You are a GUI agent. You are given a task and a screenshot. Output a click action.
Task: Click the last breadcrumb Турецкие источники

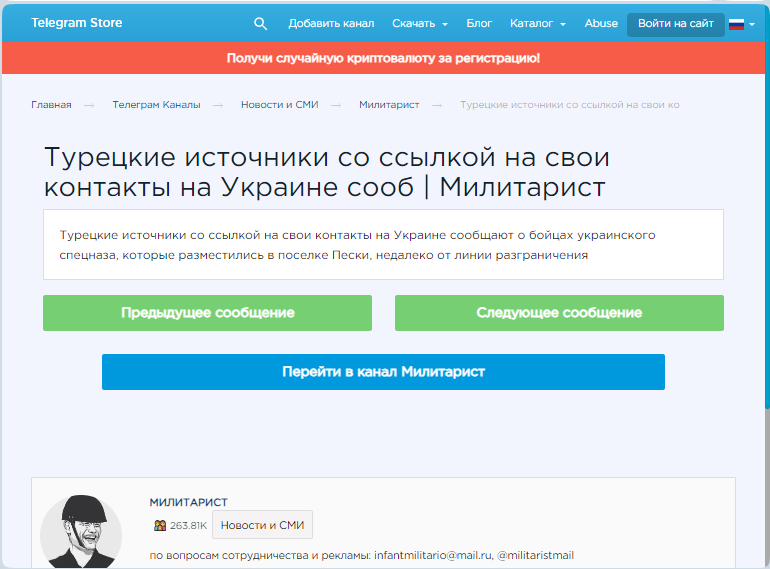click(x=570, y=105)
